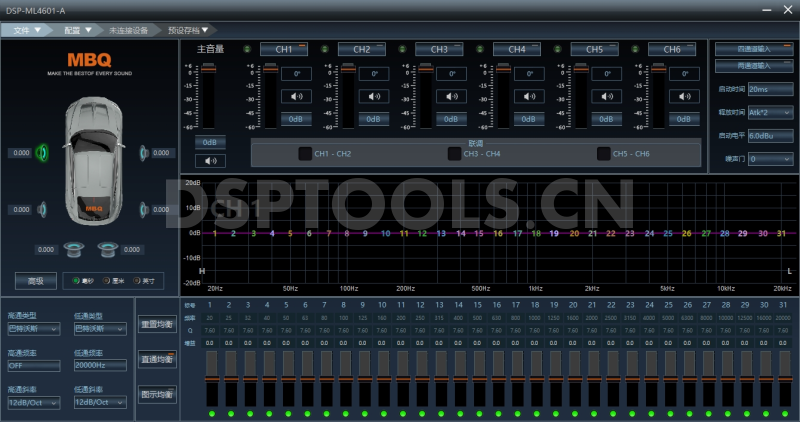The image size is (800, 422).
Task: Click the 低通频率 20000Hz input field
Action: tap(100, 365)
